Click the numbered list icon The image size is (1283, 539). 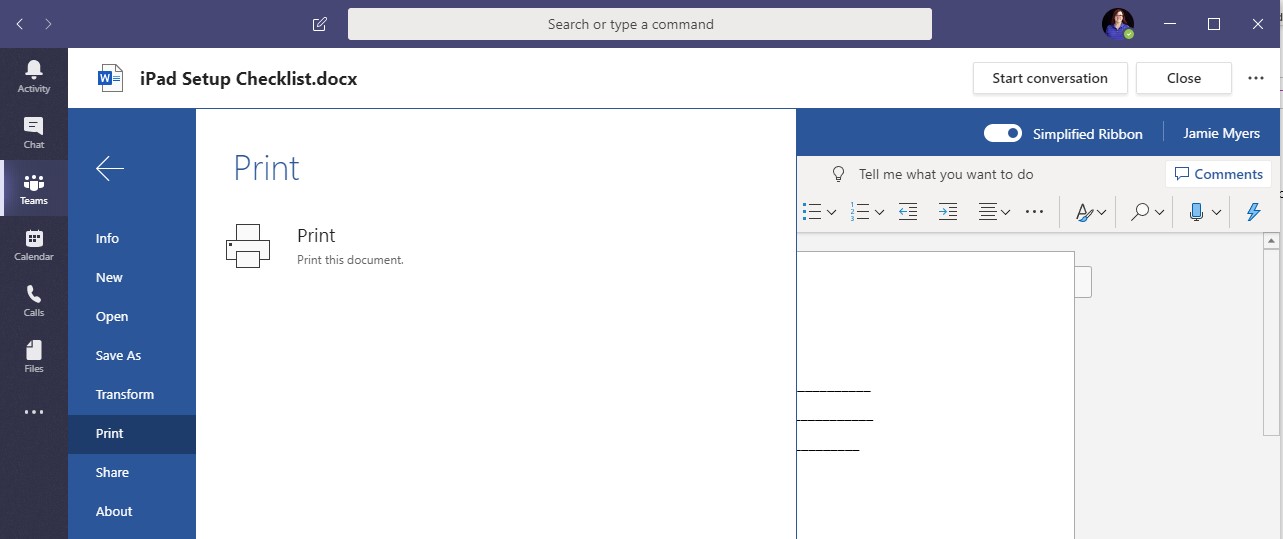click(x=860, y=212)
